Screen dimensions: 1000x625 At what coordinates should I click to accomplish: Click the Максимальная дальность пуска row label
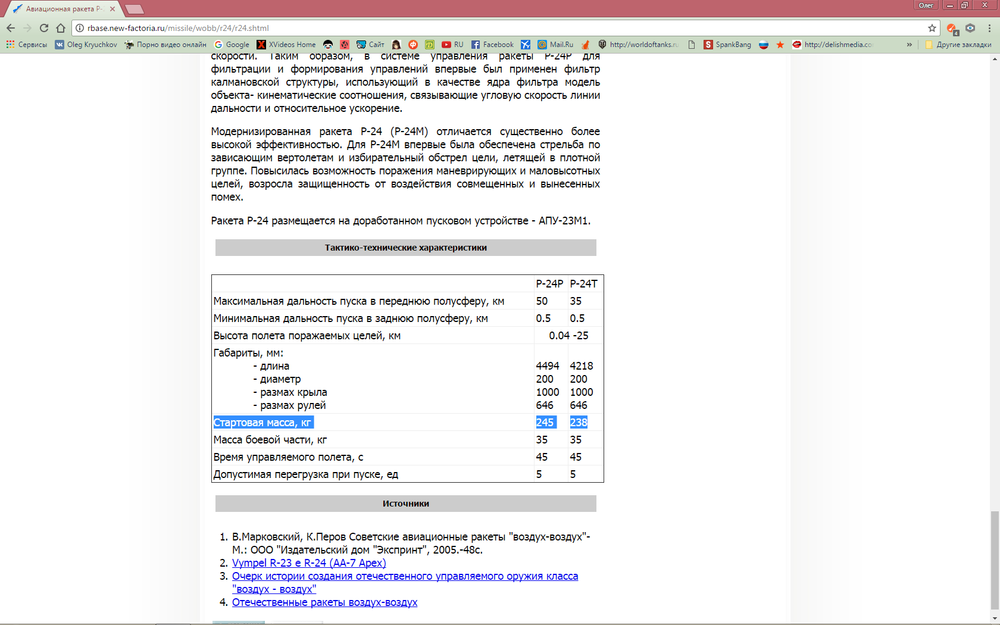pyautogui.click(x=359, y=301)
